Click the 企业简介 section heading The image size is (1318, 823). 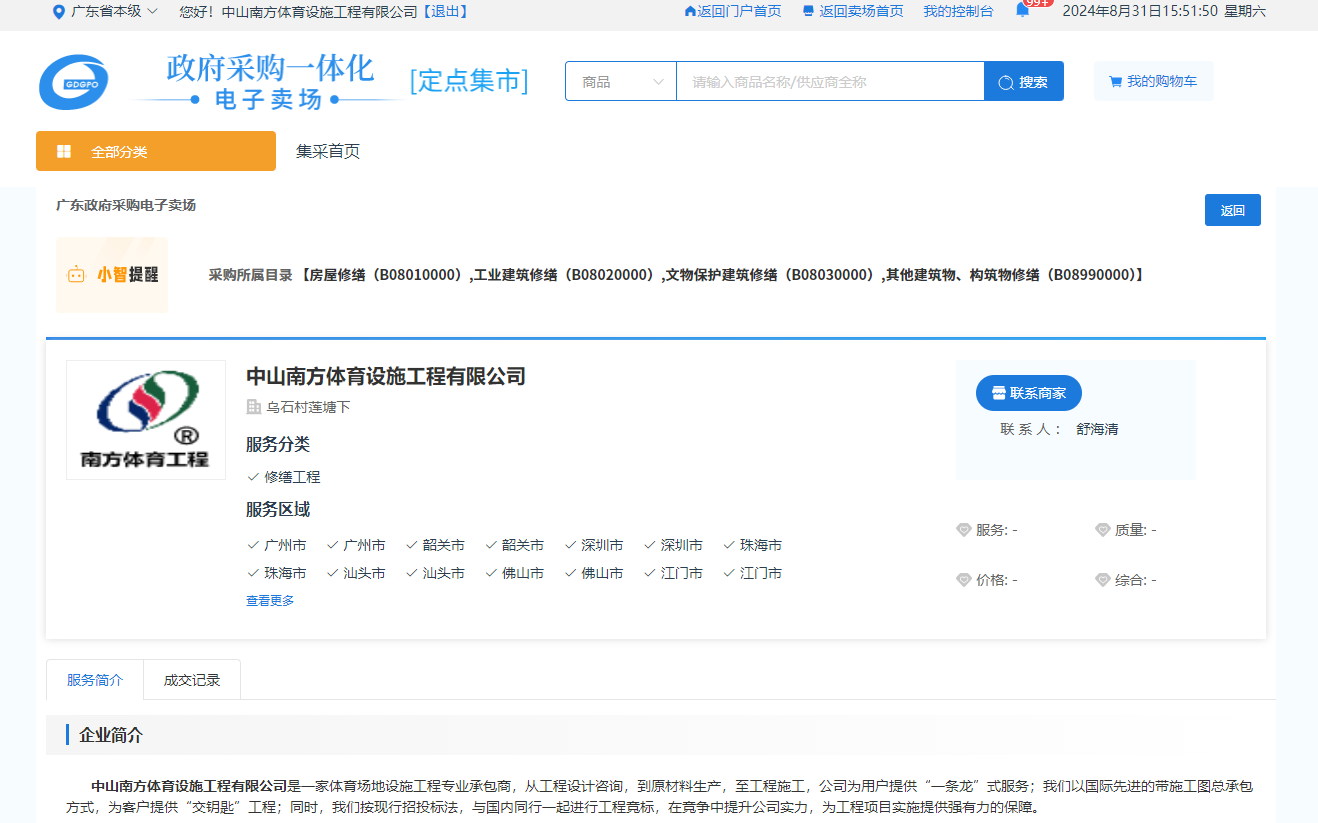pyautogui.click(x=111, y=735)
